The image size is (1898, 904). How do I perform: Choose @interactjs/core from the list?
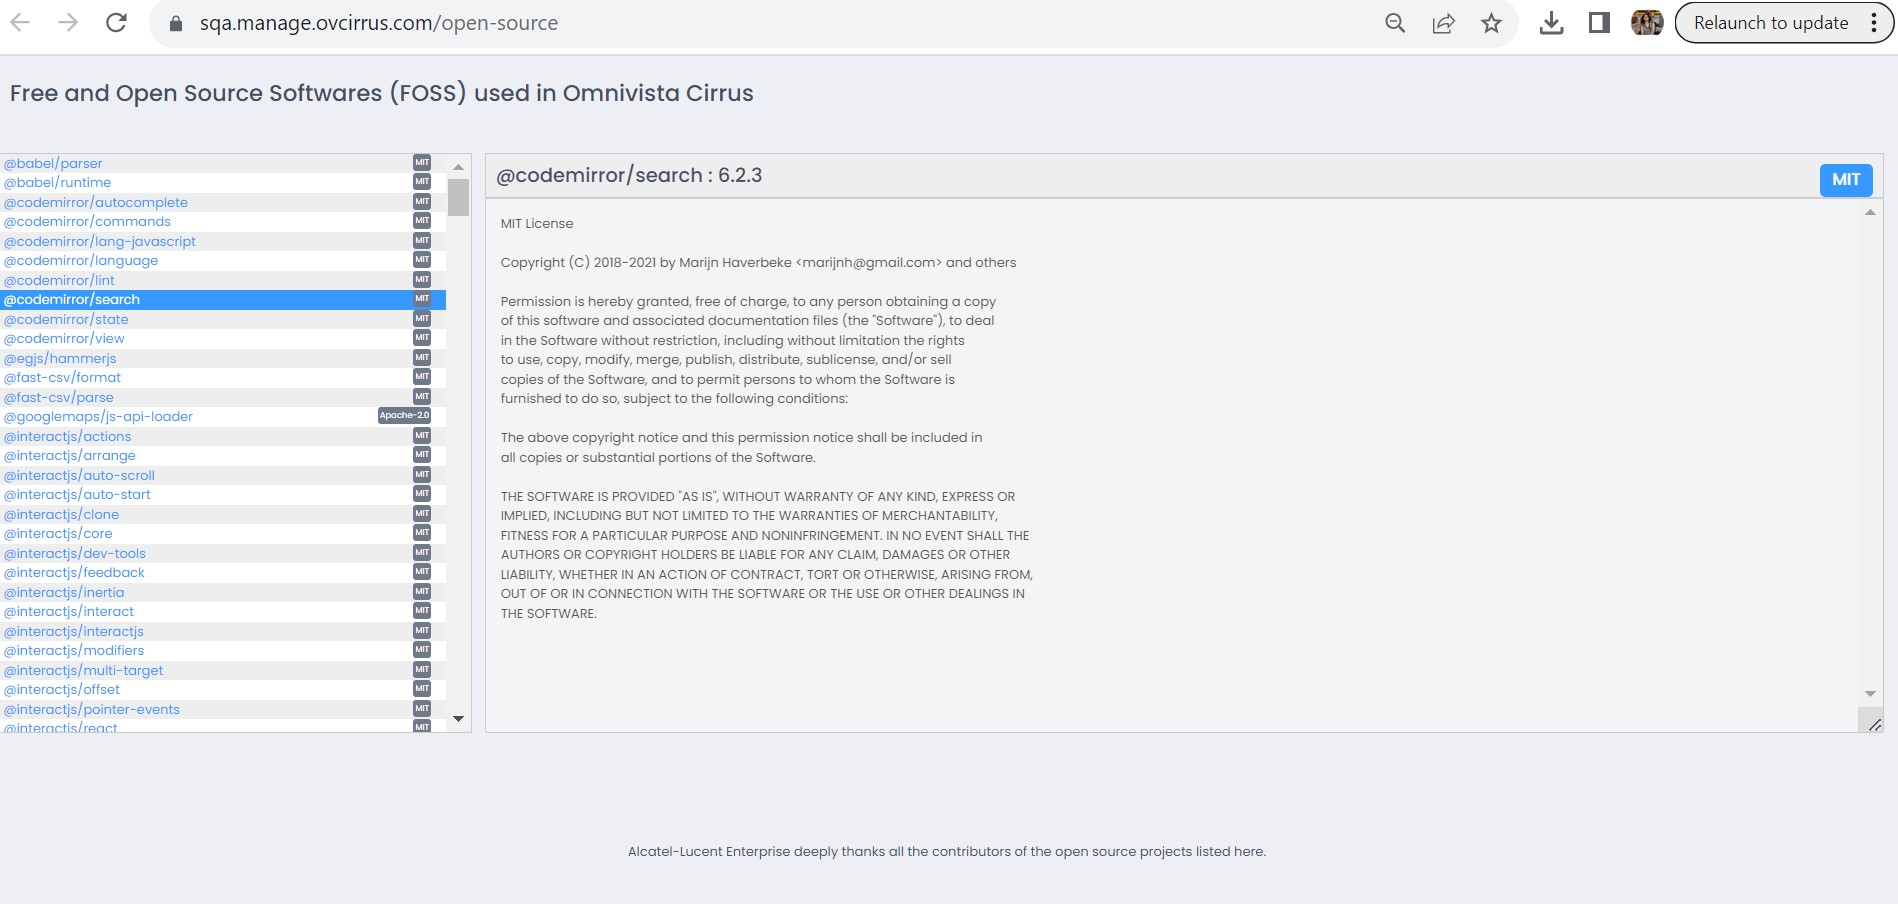(58, 534)
